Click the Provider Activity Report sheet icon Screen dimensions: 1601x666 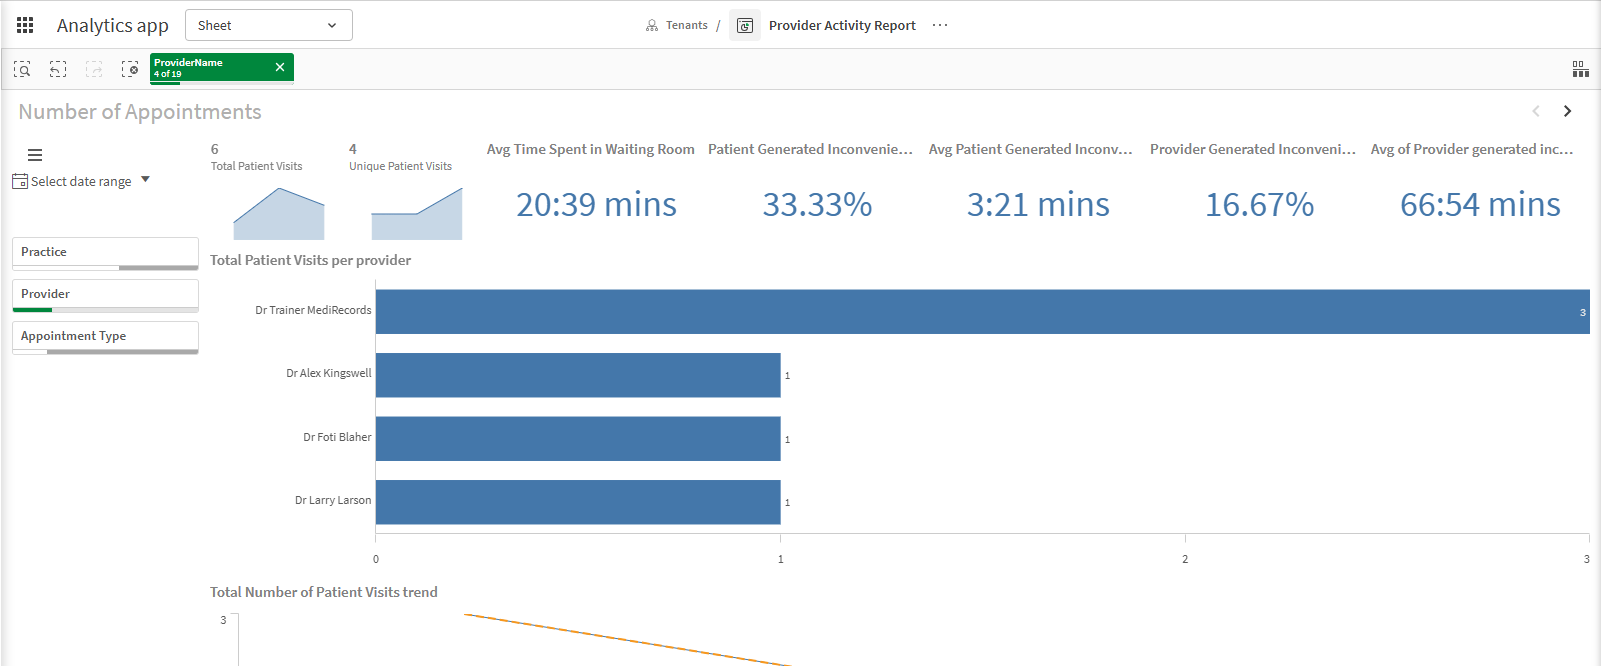(745, 25)
